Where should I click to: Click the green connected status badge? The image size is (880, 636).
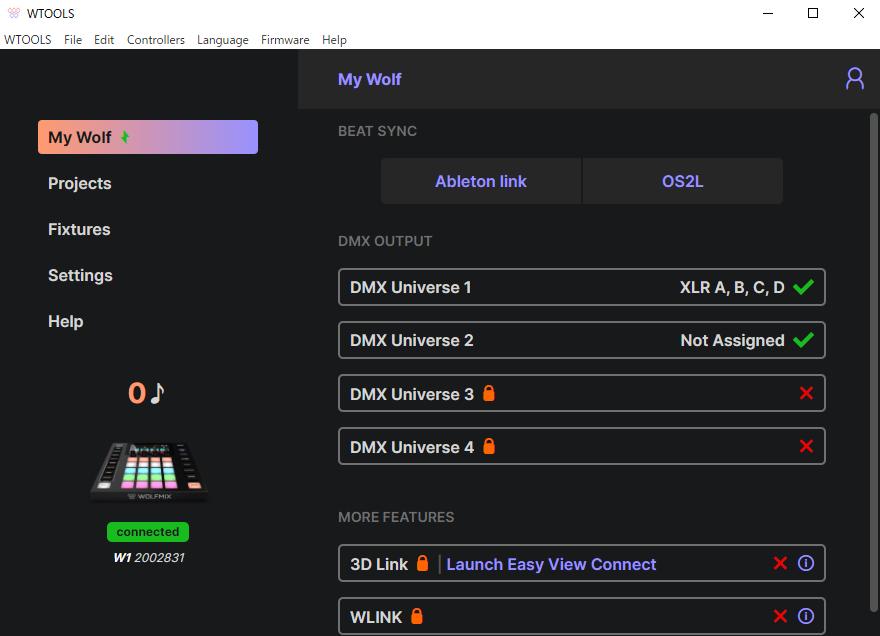click(148, 532)
